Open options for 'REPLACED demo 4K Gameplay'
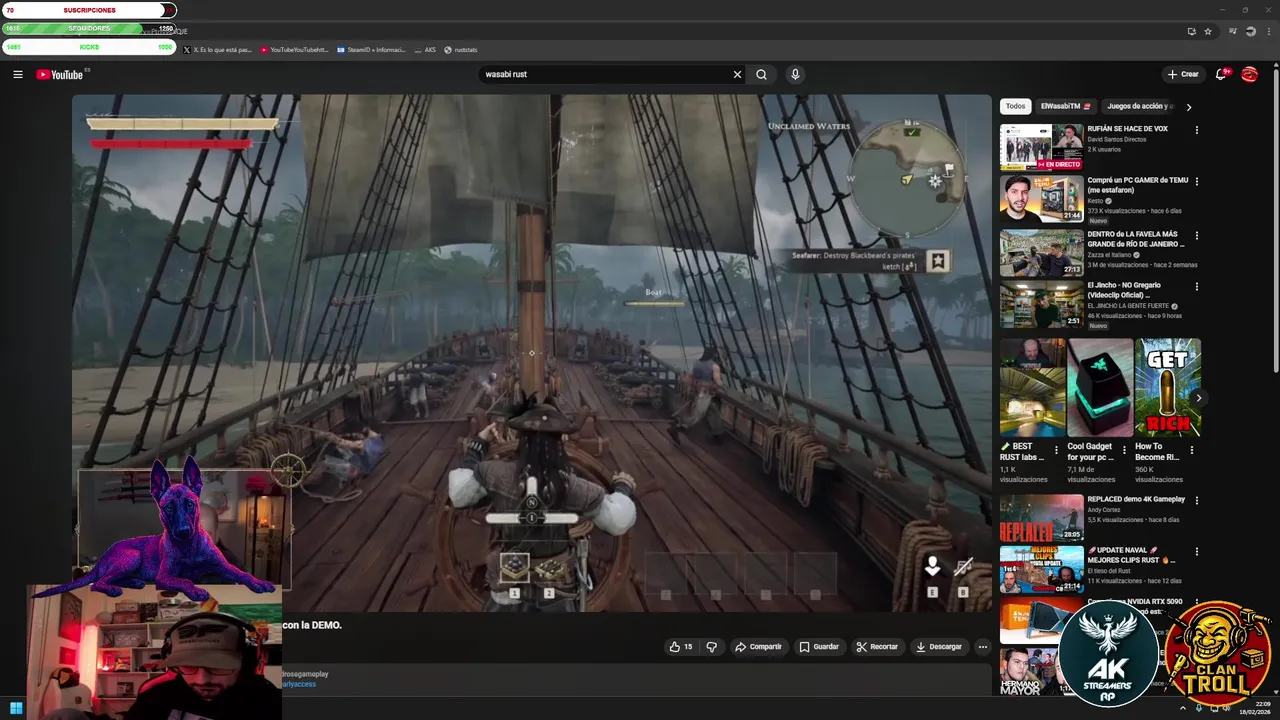The height and width of the screenshot is (720, 1280). [x=1197, y=500]
